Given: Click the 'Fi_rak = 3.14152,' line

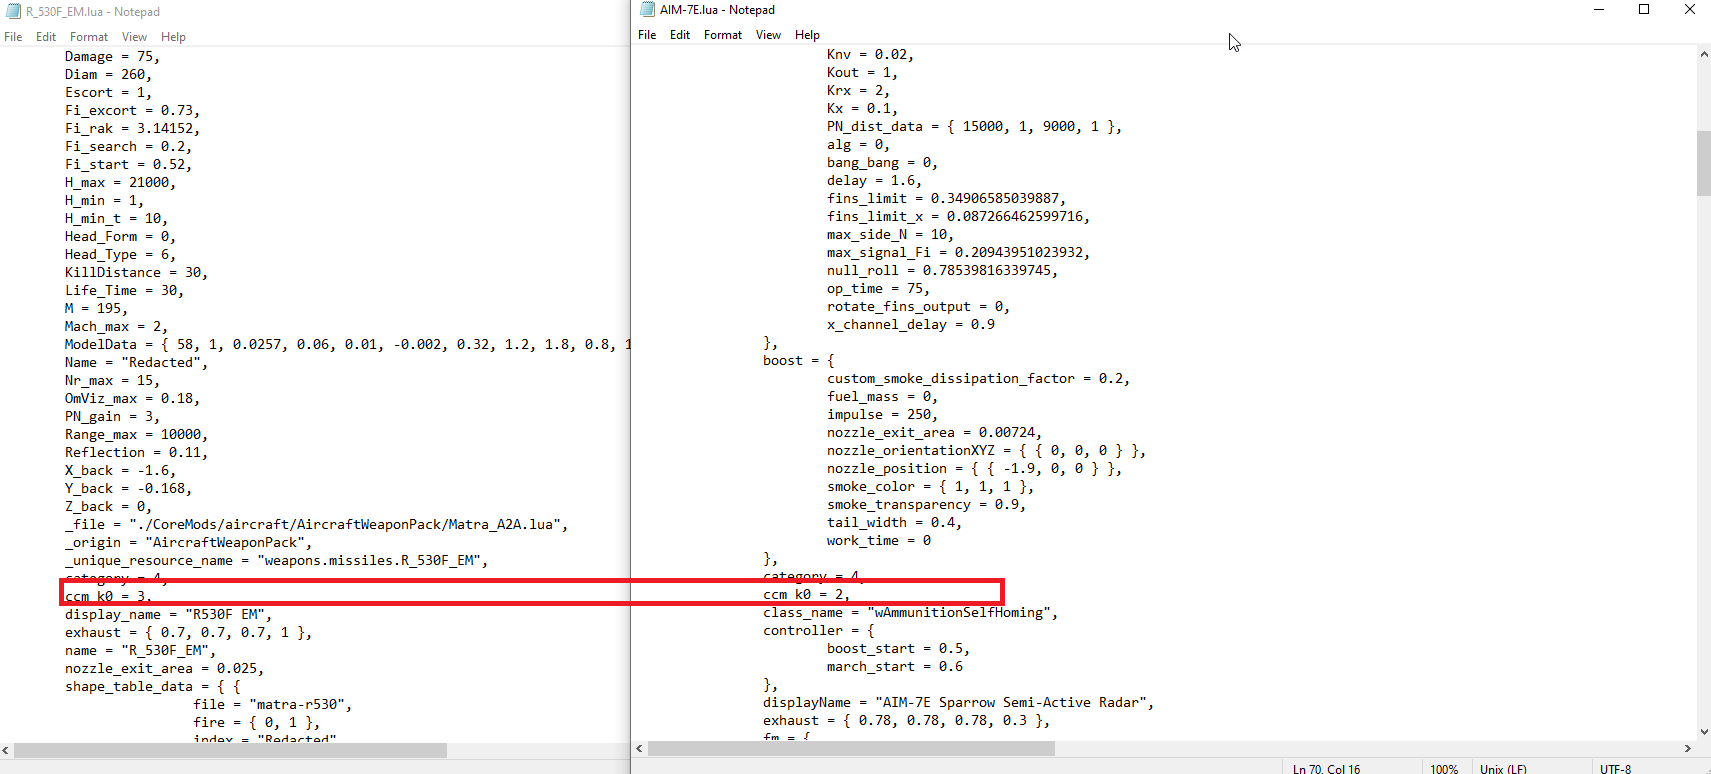Looking at the screenshot, I should (133, 129).
